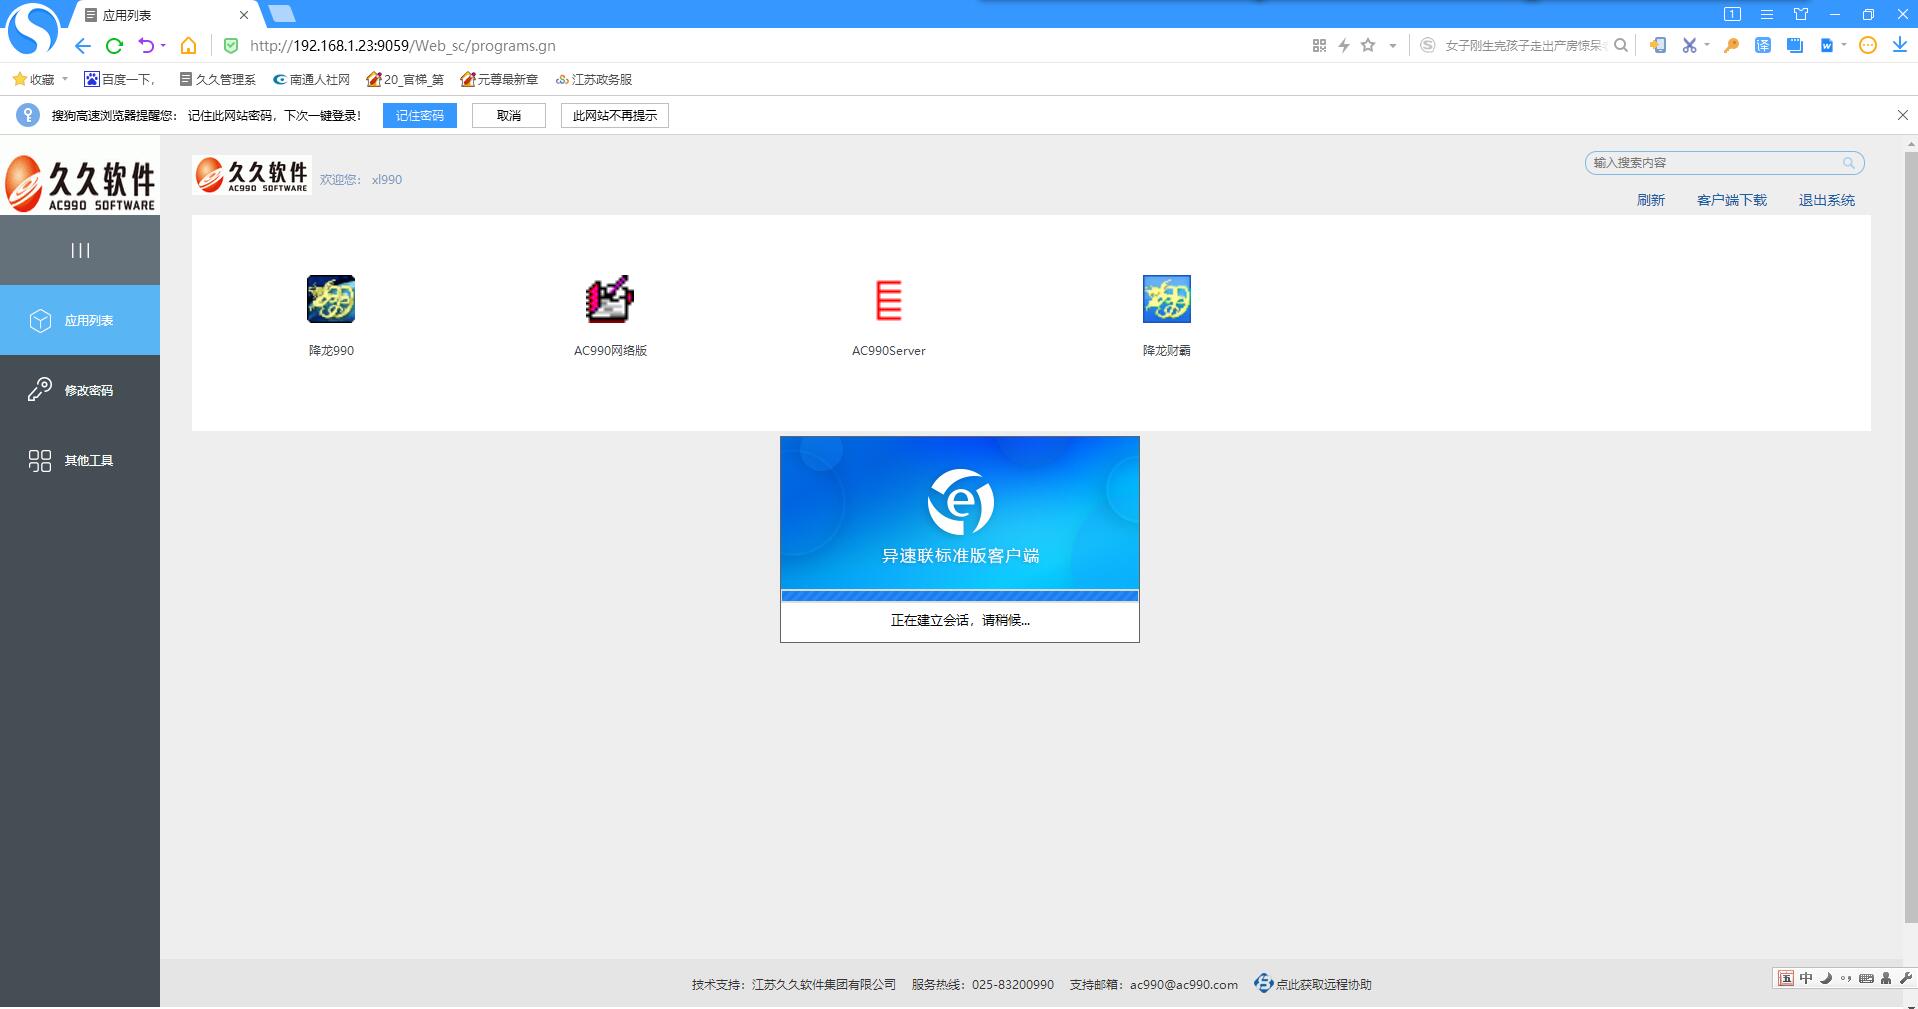The width and height of the screenshot is (1918, 1009).
Task: Open the 南通人社网 bookmark
Action: [311, 79]
